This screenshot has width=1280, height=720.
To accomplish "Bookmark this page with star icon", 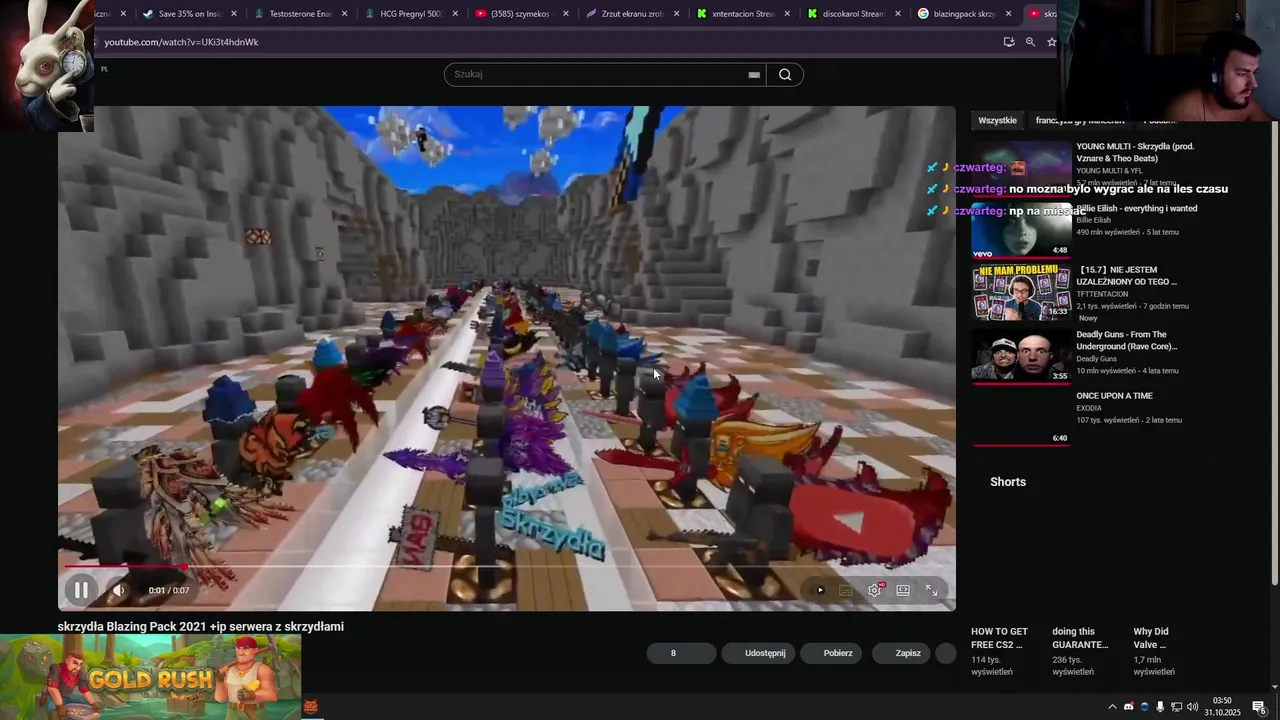I will pyautogui.click(x=1051, y=42).
